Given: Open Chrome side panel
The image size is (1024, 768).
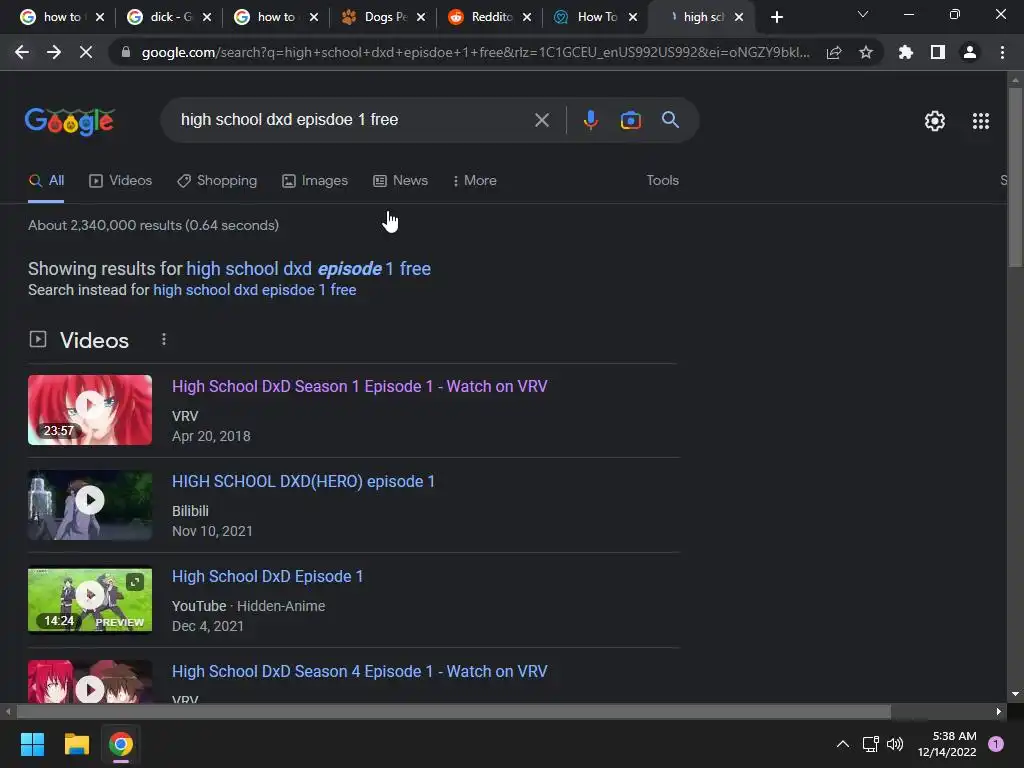Looking at the screenshot, I should pyautogui.click(x=938, y=52).
